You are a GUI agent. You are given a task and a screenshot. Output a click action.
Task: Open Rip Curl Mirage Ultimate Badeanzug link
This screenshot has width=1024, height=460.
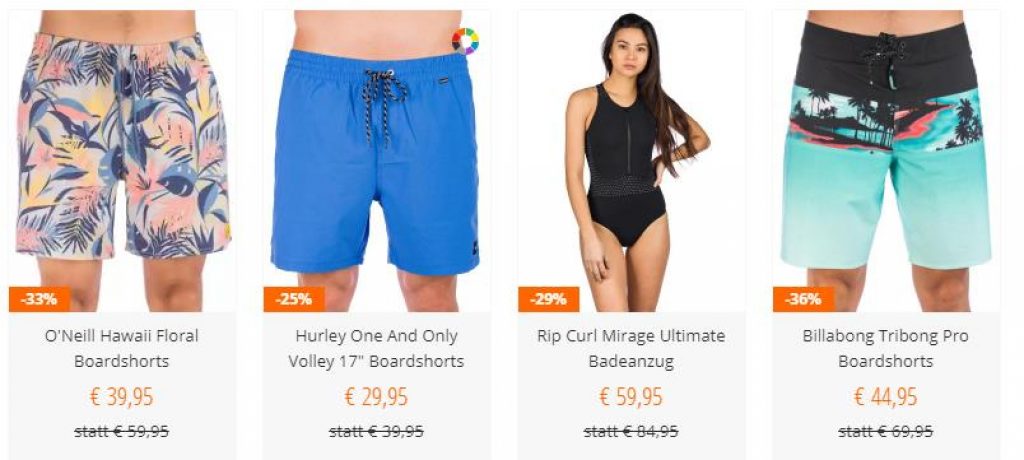[x=631, y=348]
